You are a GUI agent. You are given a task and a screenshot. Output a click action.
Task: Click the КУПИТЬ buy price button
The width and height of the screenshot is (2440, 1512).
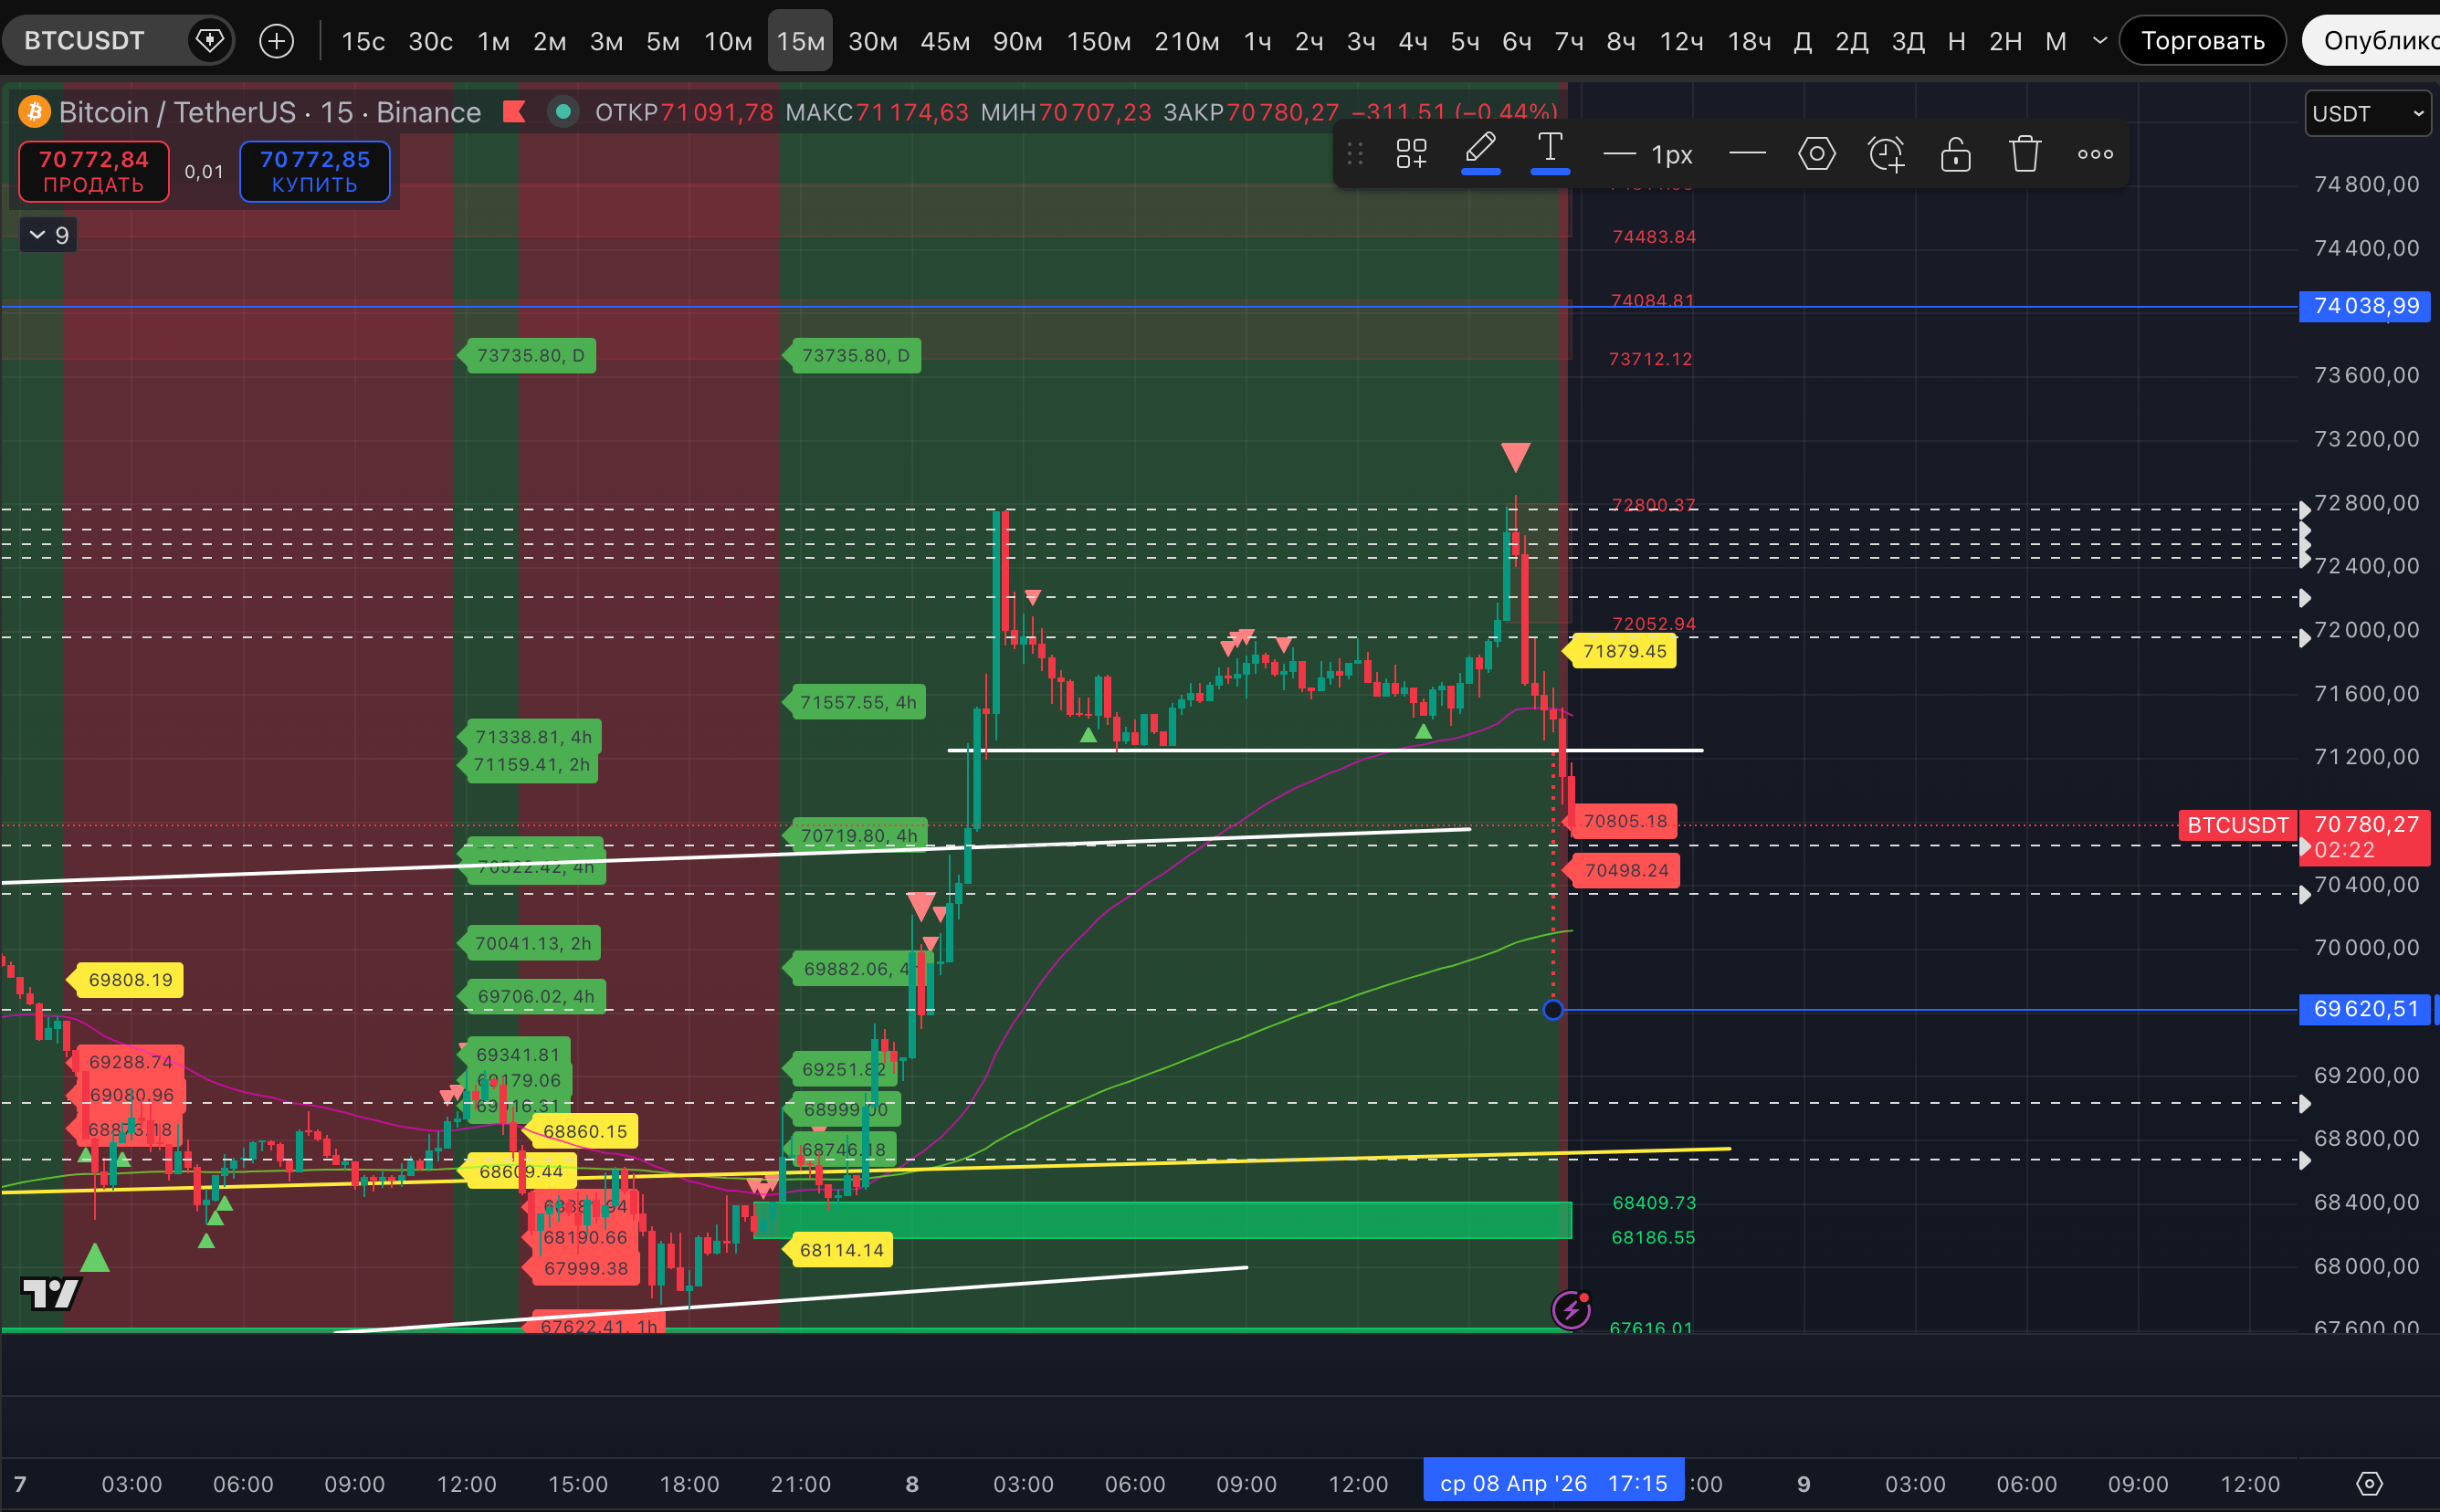click(314, 171)
